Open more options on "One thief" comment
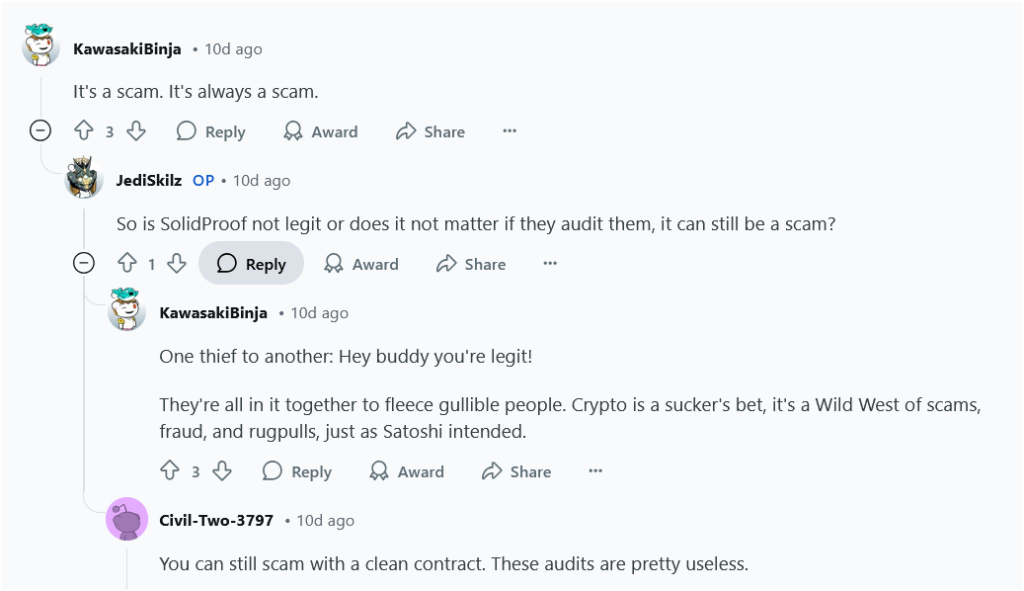The image size is (1024, 591). pyautogui.click(x=596, y=472)
